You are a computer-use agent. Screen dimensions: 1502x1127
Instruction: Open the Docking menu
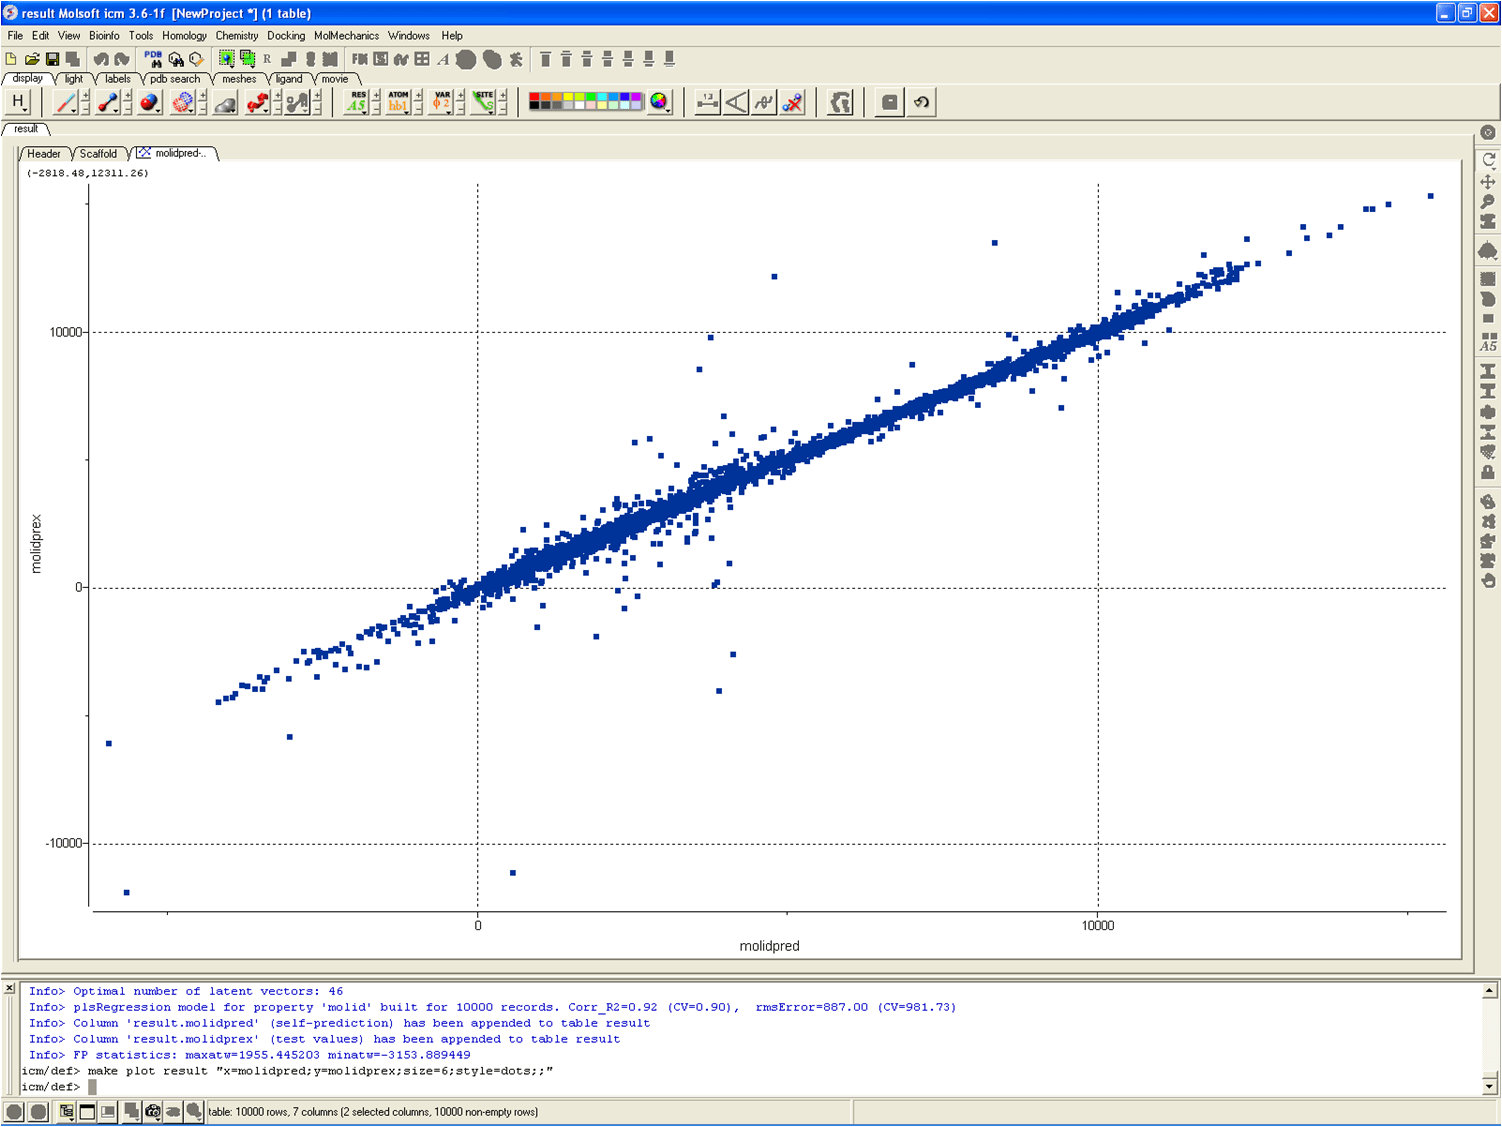coord(286,35)
